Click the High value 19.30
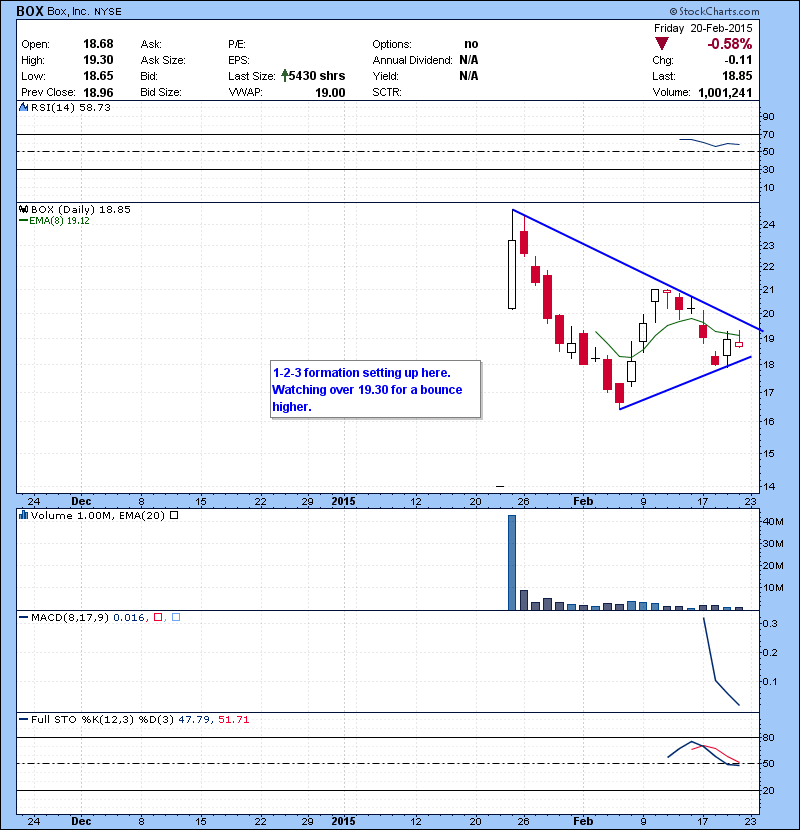Image resolution: width=800 pixels, height=830 pixels. (98, 60)
